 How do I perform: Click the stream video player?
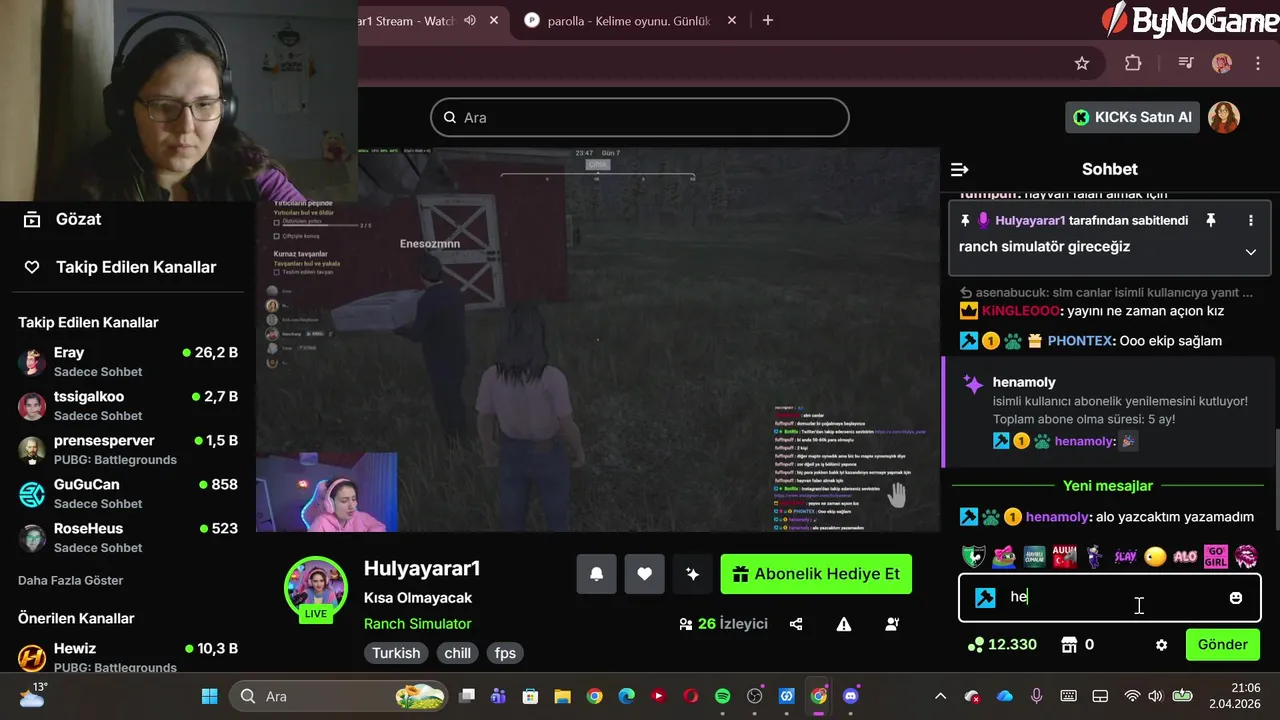pos(598,340)
